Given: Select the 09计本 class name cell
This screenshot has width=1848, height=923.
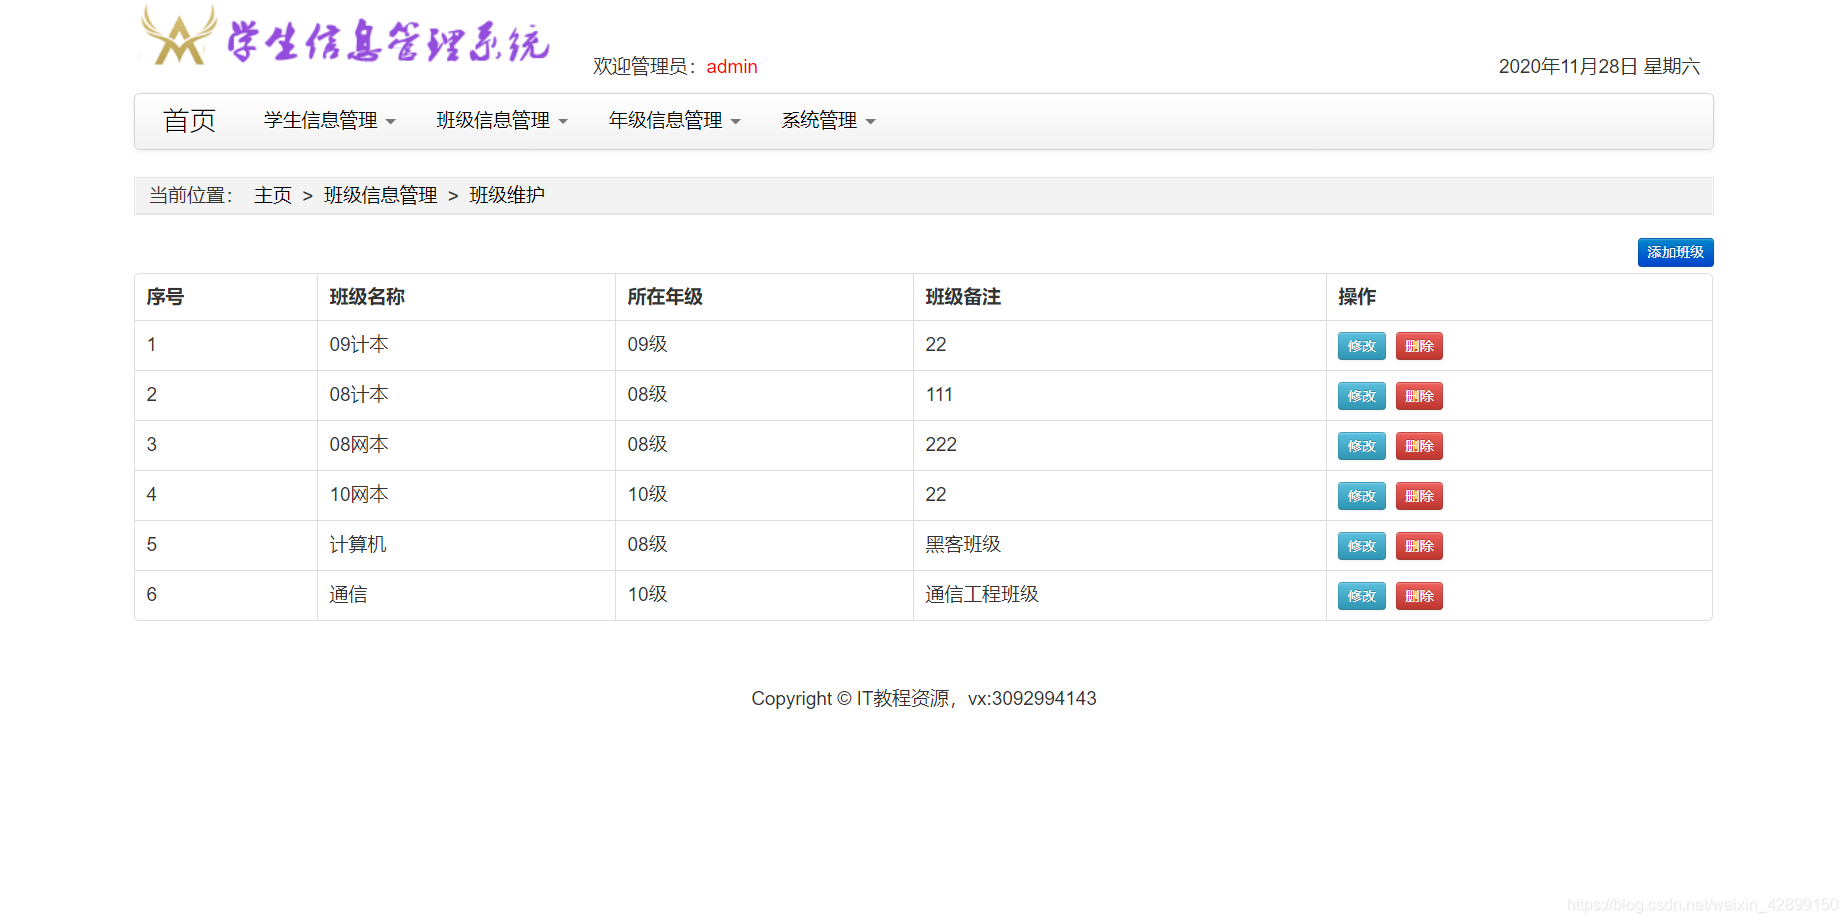Looking at the screenshot, I should pyautogui.click(x=466, y=345).
